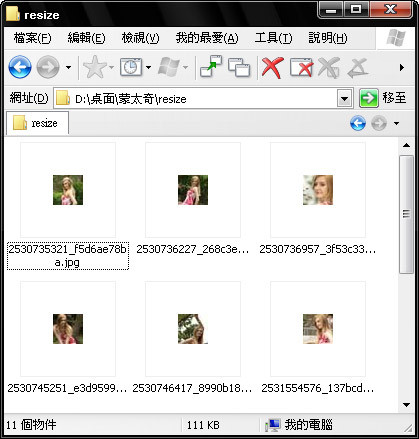Click the file name 2530736957_3f53c33...
Screen dimensions: 419x439
tap(318, 249)
